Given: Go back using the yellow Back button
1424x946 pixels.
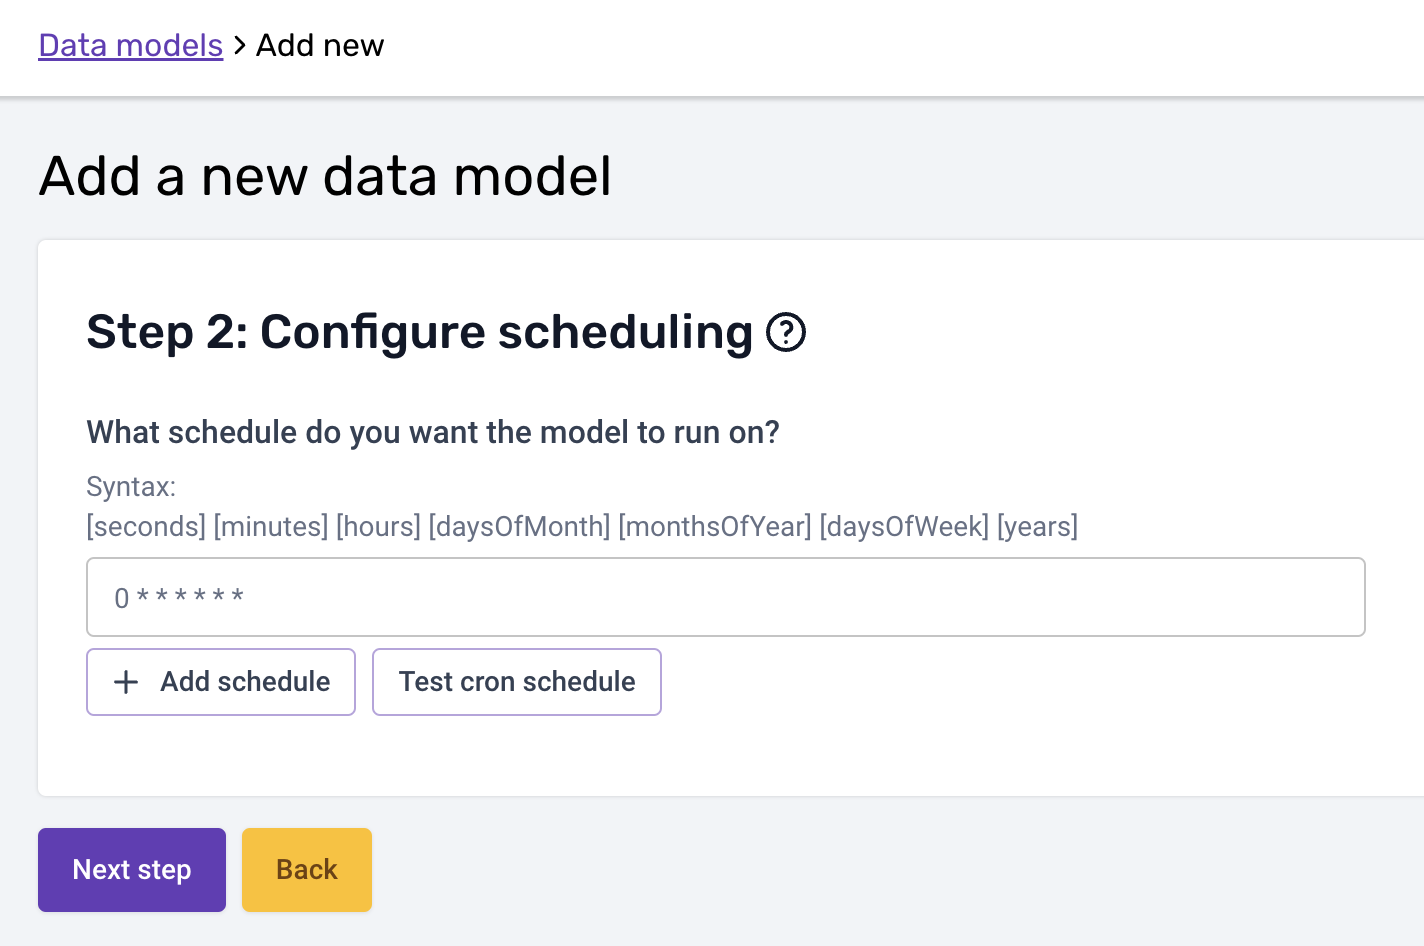Looking at the screenshot, I should pos(307,870).
